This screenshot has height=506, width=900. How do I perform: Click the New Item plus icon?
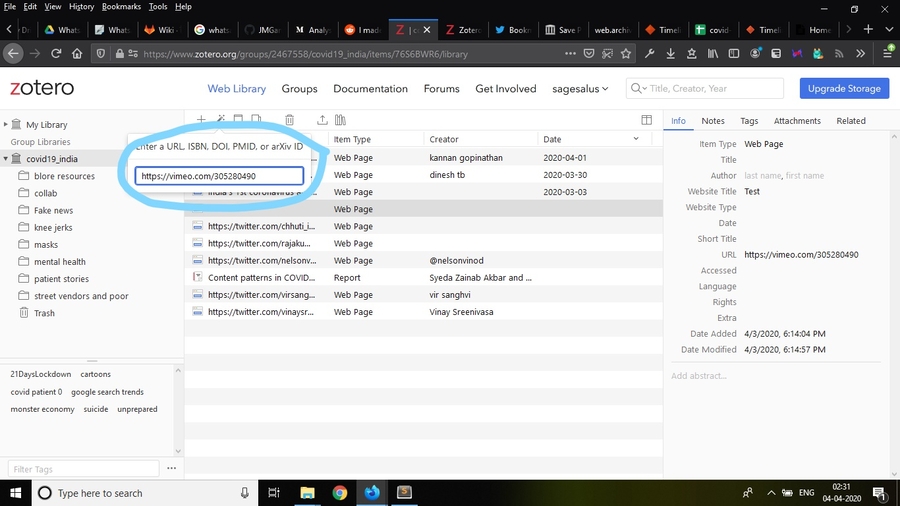201,120
